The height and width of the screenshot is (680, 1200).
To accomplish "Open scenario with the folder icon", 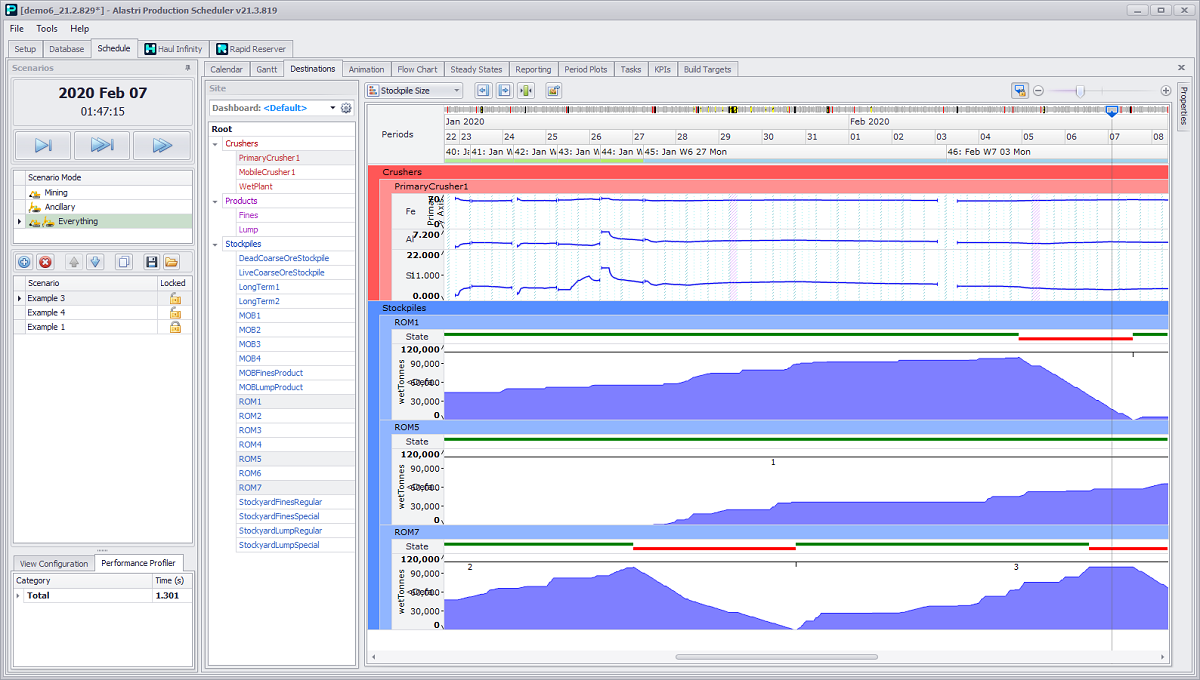I will (172, 262).
